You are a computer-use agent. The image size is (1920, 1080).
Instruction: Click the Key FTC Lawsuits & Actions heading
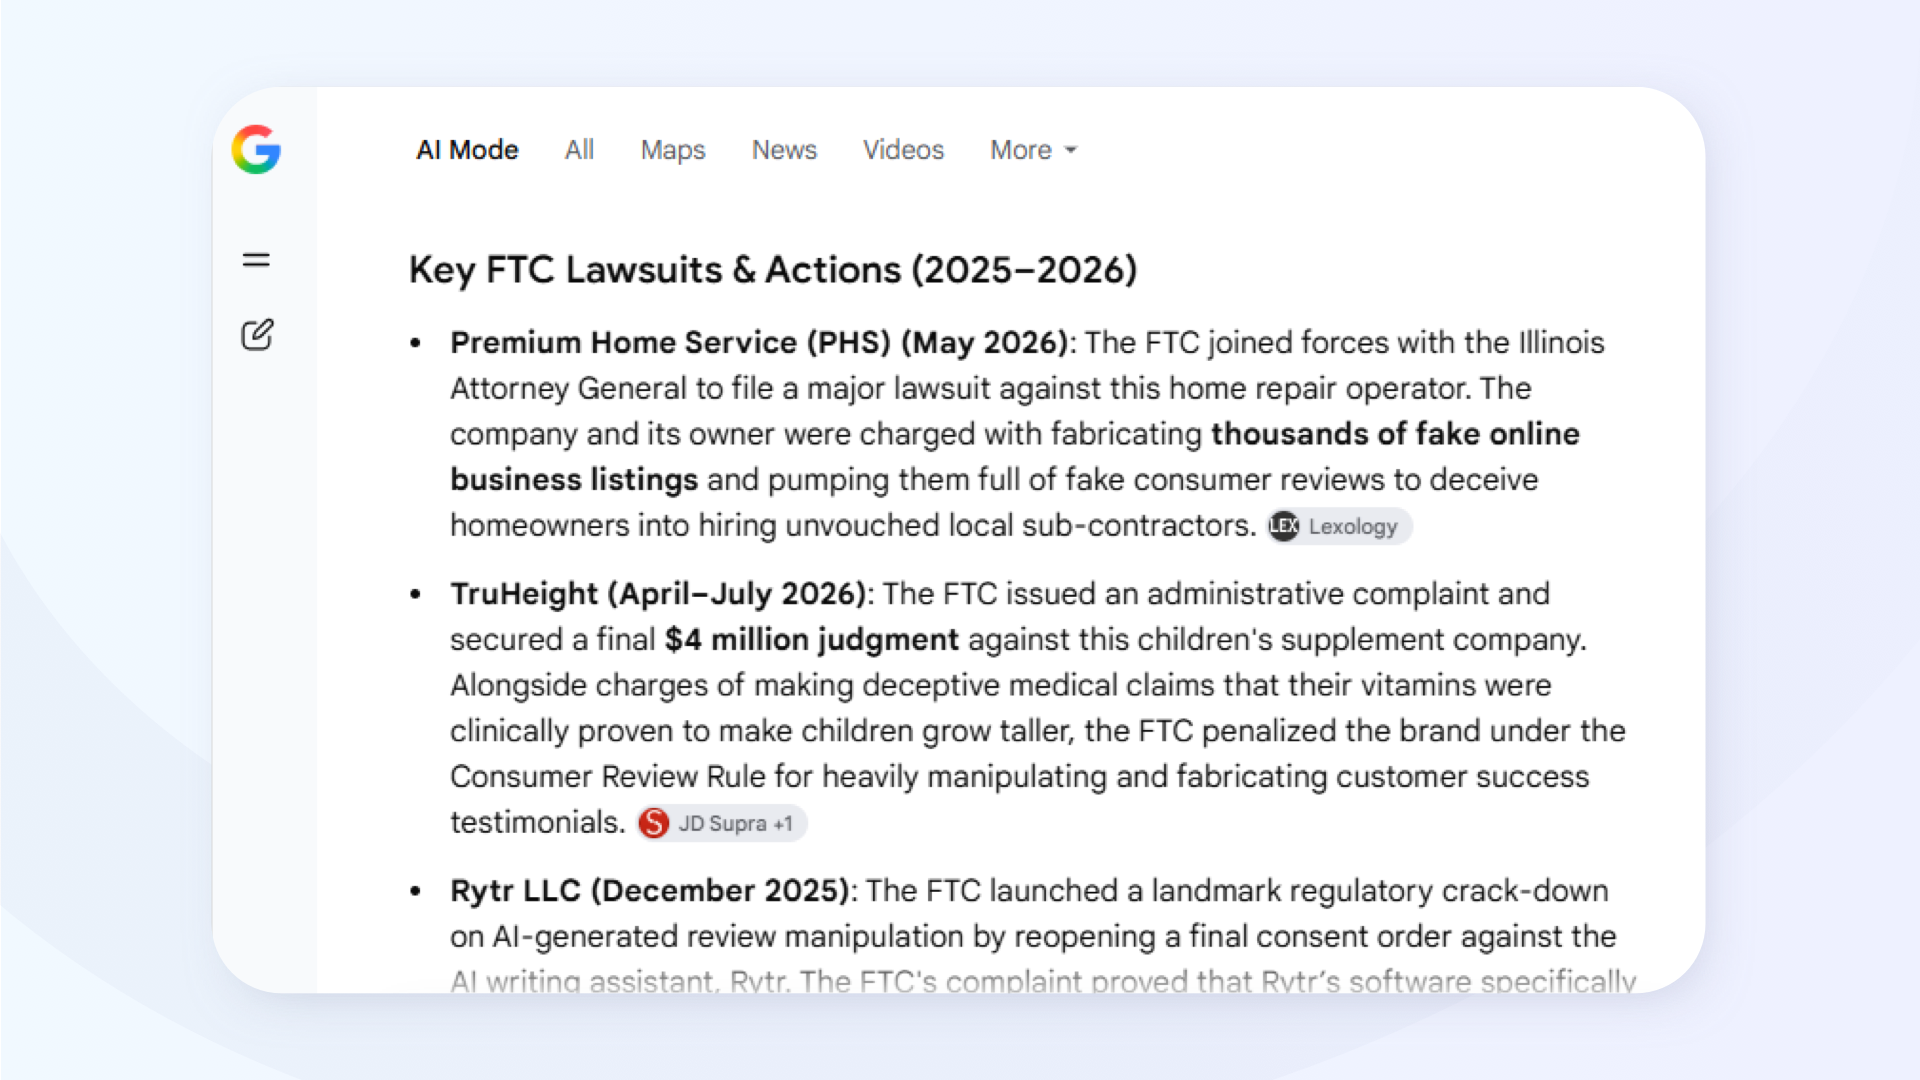(773, 270)
